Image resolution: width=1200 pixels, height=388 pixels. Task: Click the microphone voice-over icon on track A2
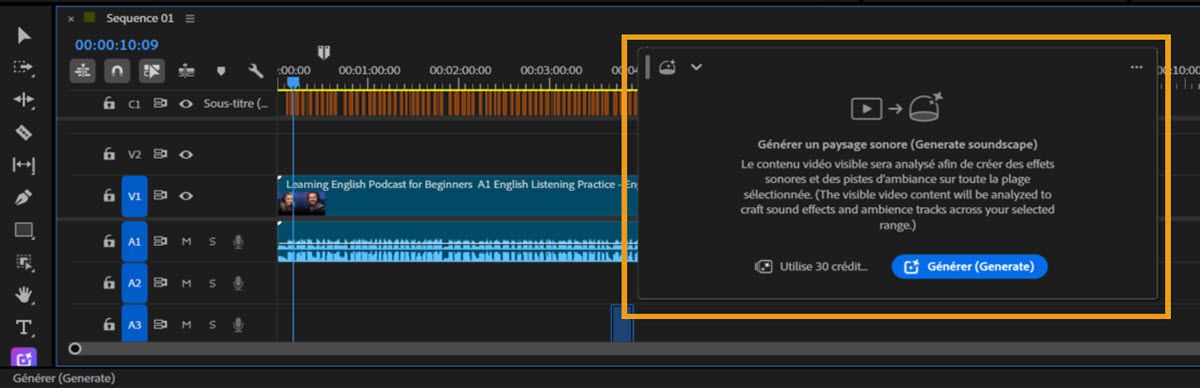click(238, 283)
